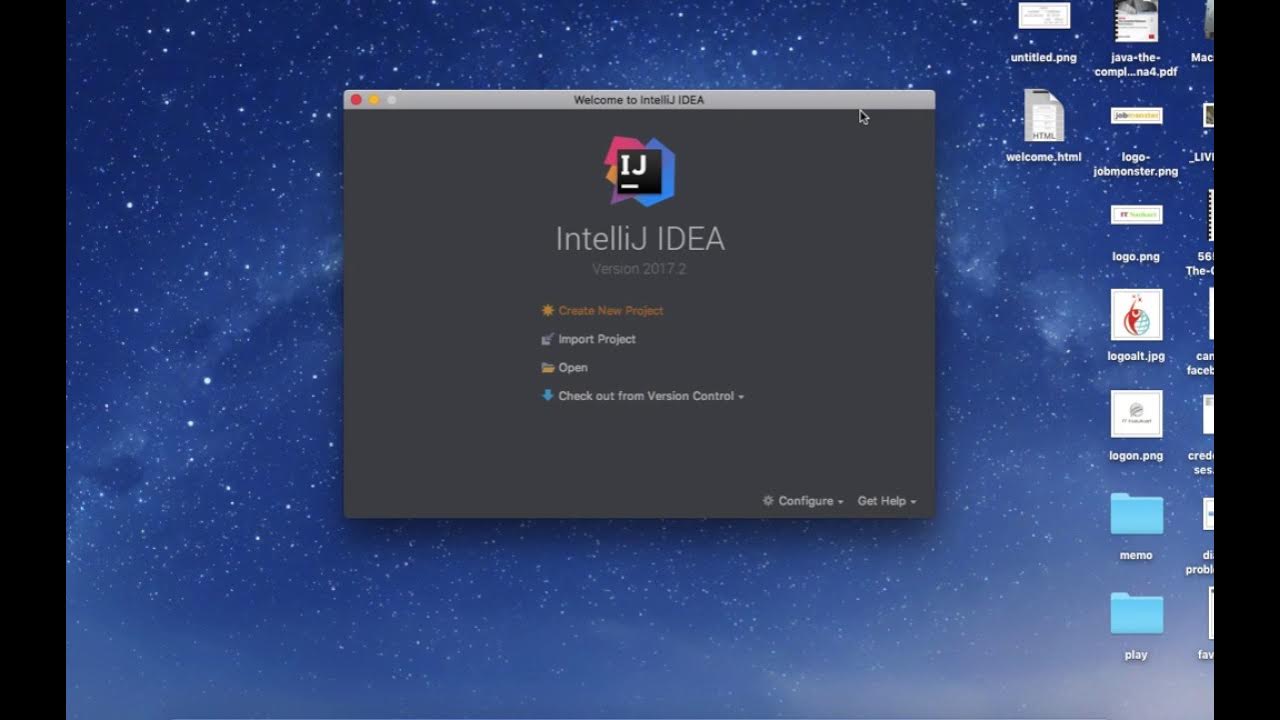Open the Get Help dropdown
The height and width of the screenshot is (720, 1280).
(886, 501)
